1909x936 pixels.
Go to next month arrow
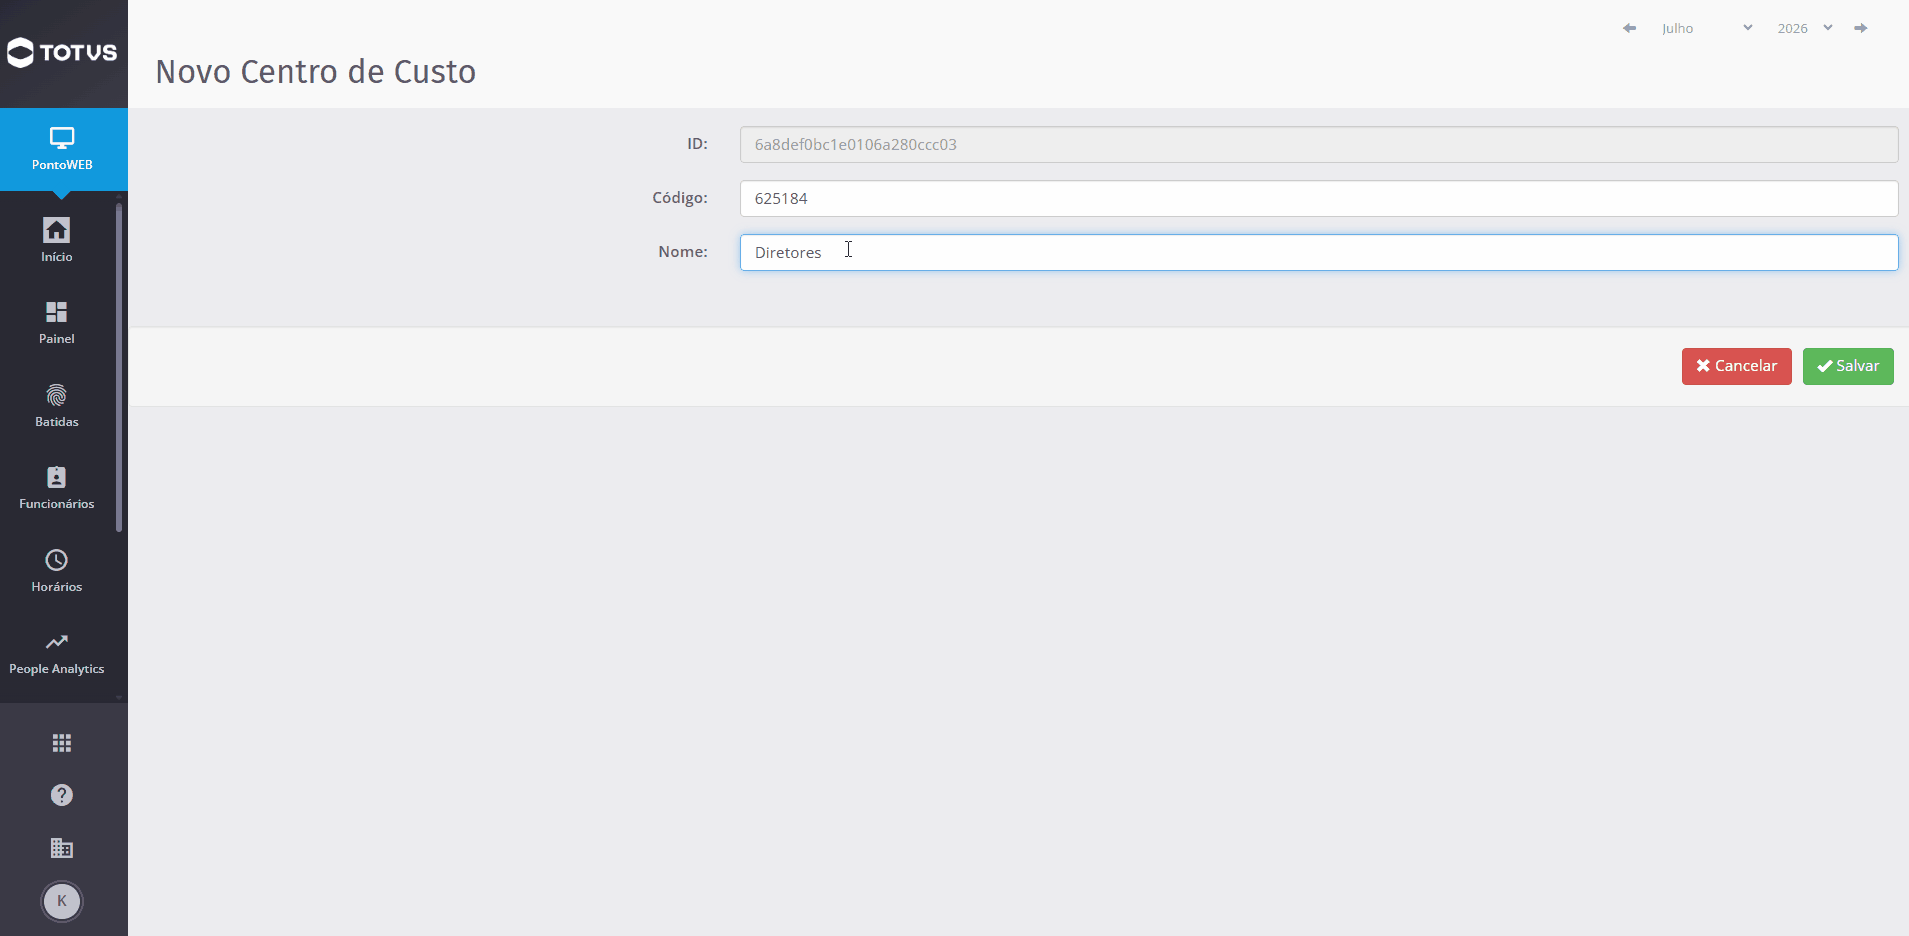(1861, 28)
